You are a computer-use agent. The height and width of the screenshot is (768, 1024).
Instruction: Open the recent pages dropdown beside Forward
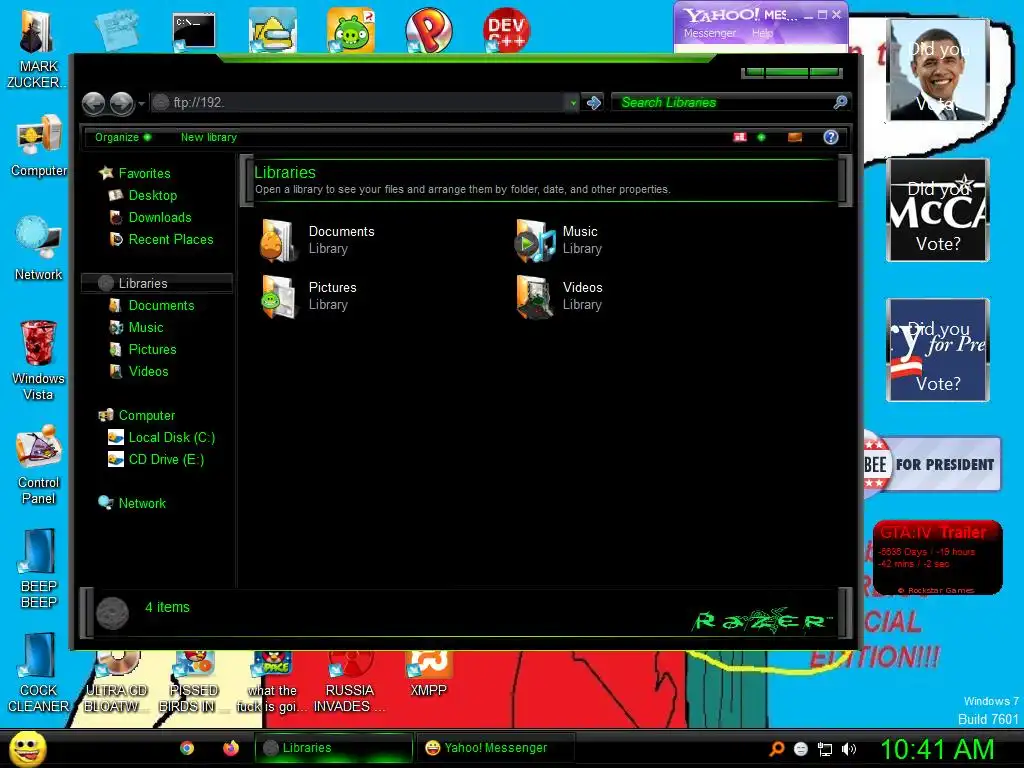point(141,104)
